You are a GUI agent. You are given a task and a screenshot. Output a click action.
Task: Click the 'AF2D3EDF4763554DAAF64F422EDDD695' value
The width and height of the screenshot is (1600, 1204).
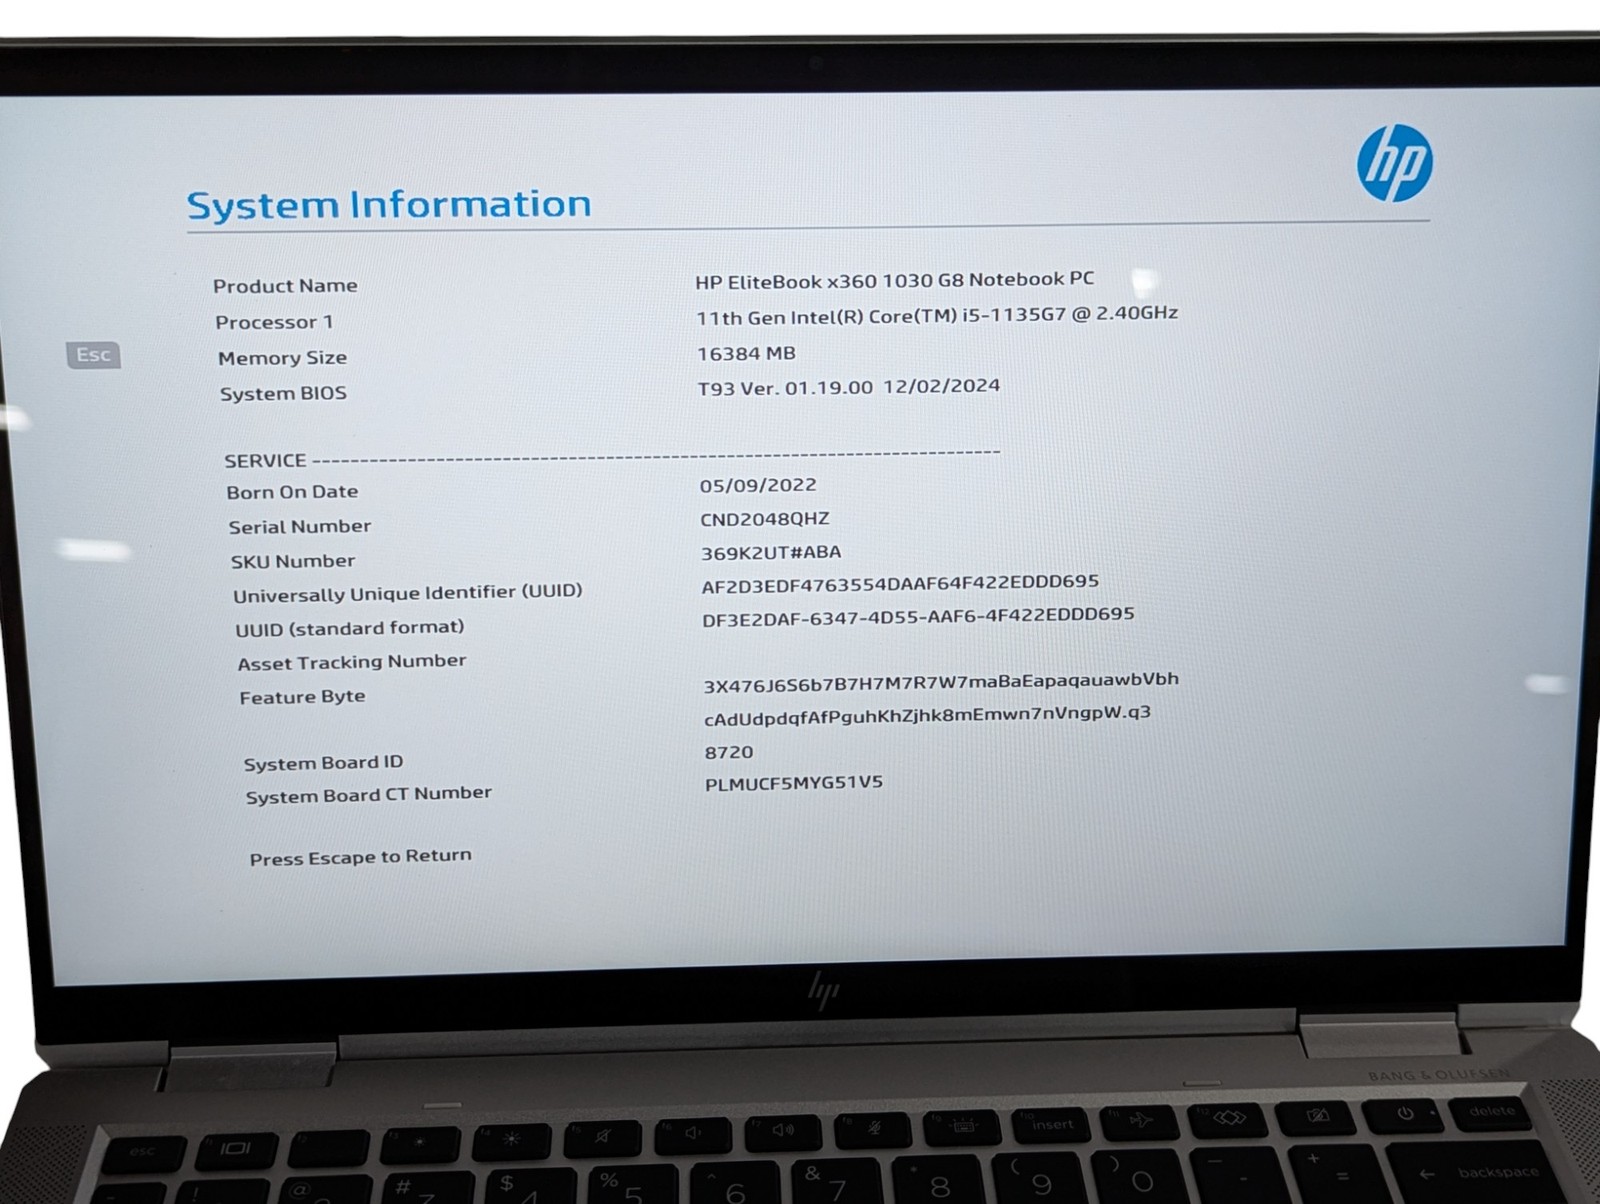[x=900, y=584]
